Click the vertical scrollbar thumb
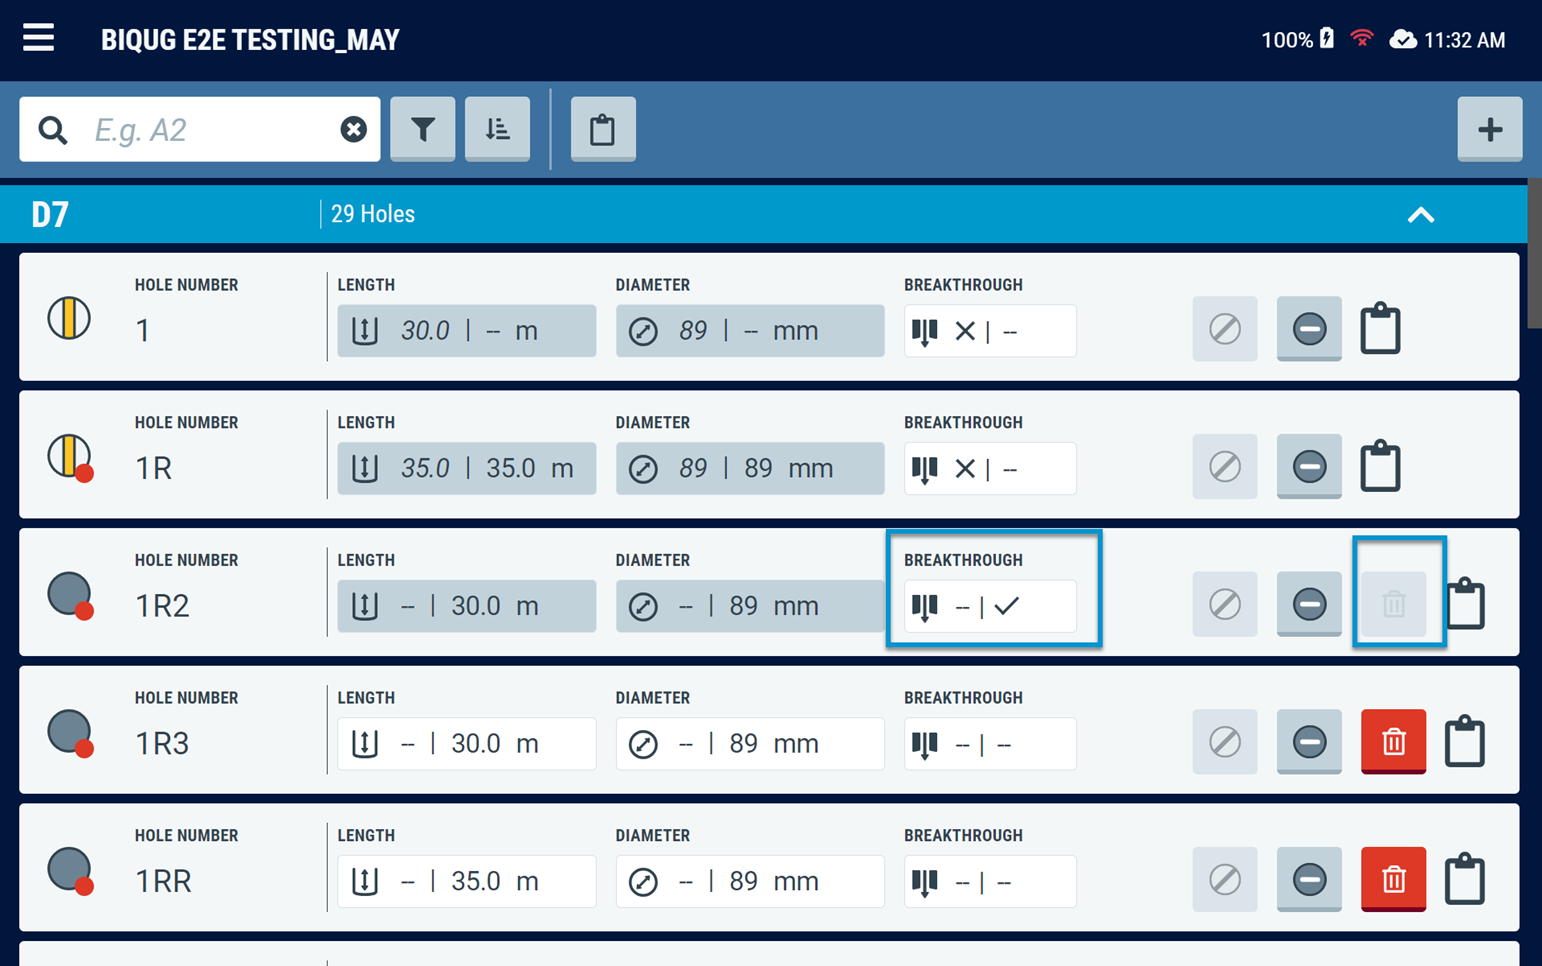Viewport: 1542px width, 966px height. pyautogui.click(x=1535, y=253)
